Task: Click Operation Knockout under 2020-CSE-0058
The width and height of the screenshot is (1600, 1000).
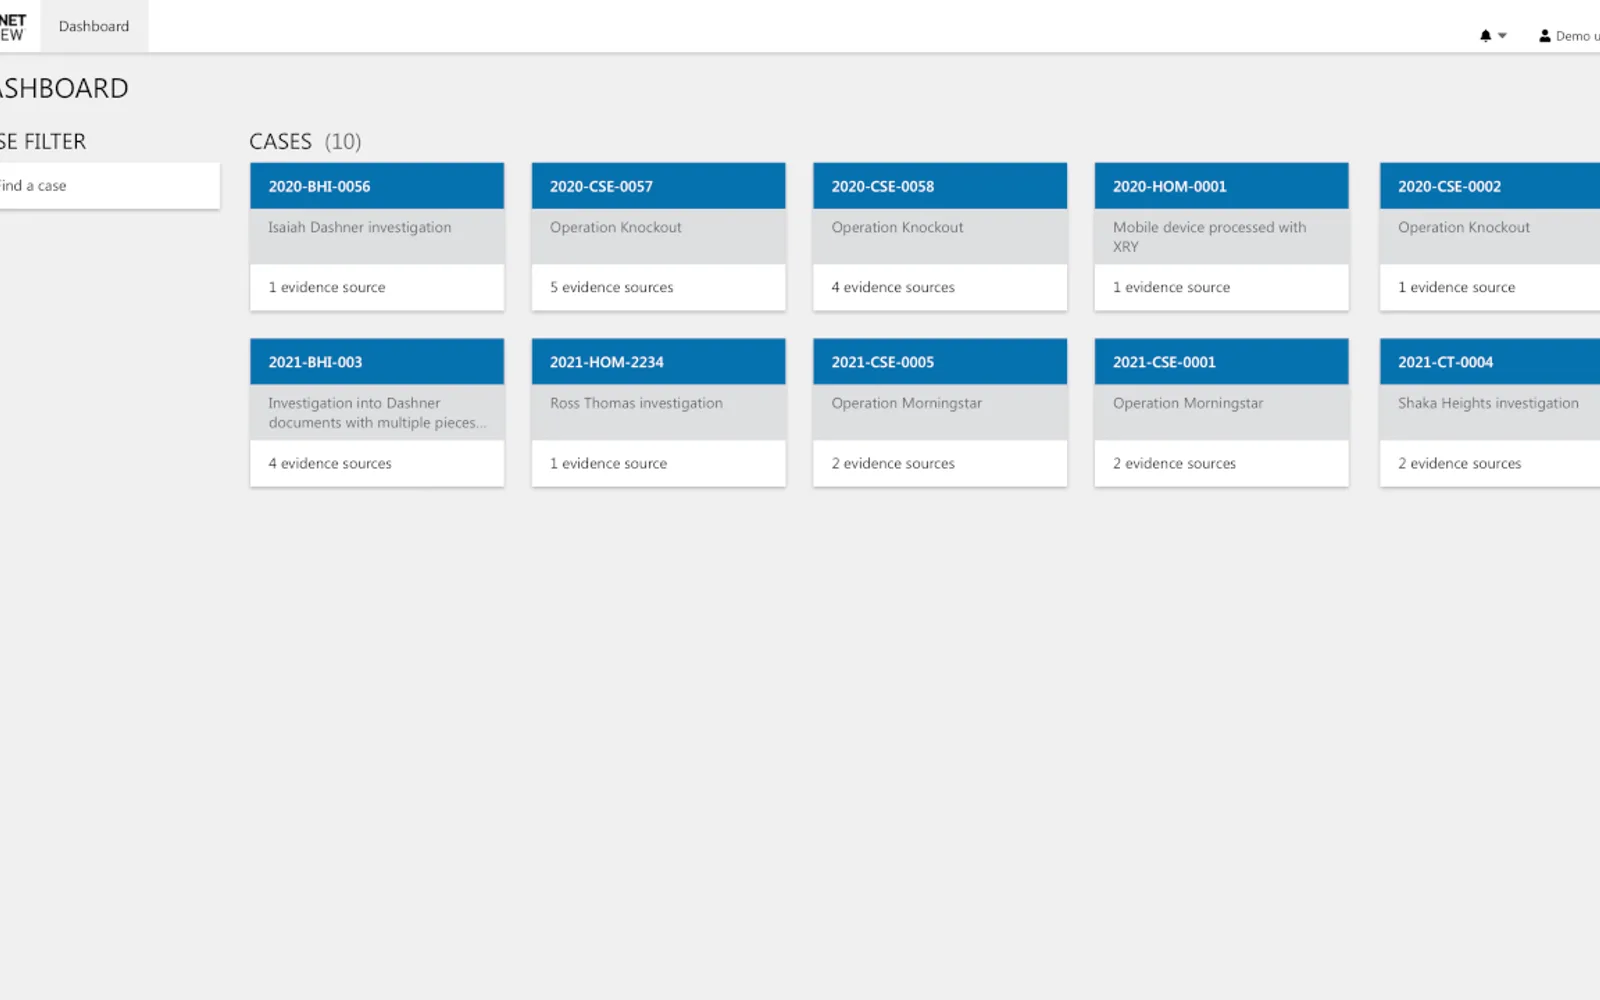Action: click(x=897, y=227)
